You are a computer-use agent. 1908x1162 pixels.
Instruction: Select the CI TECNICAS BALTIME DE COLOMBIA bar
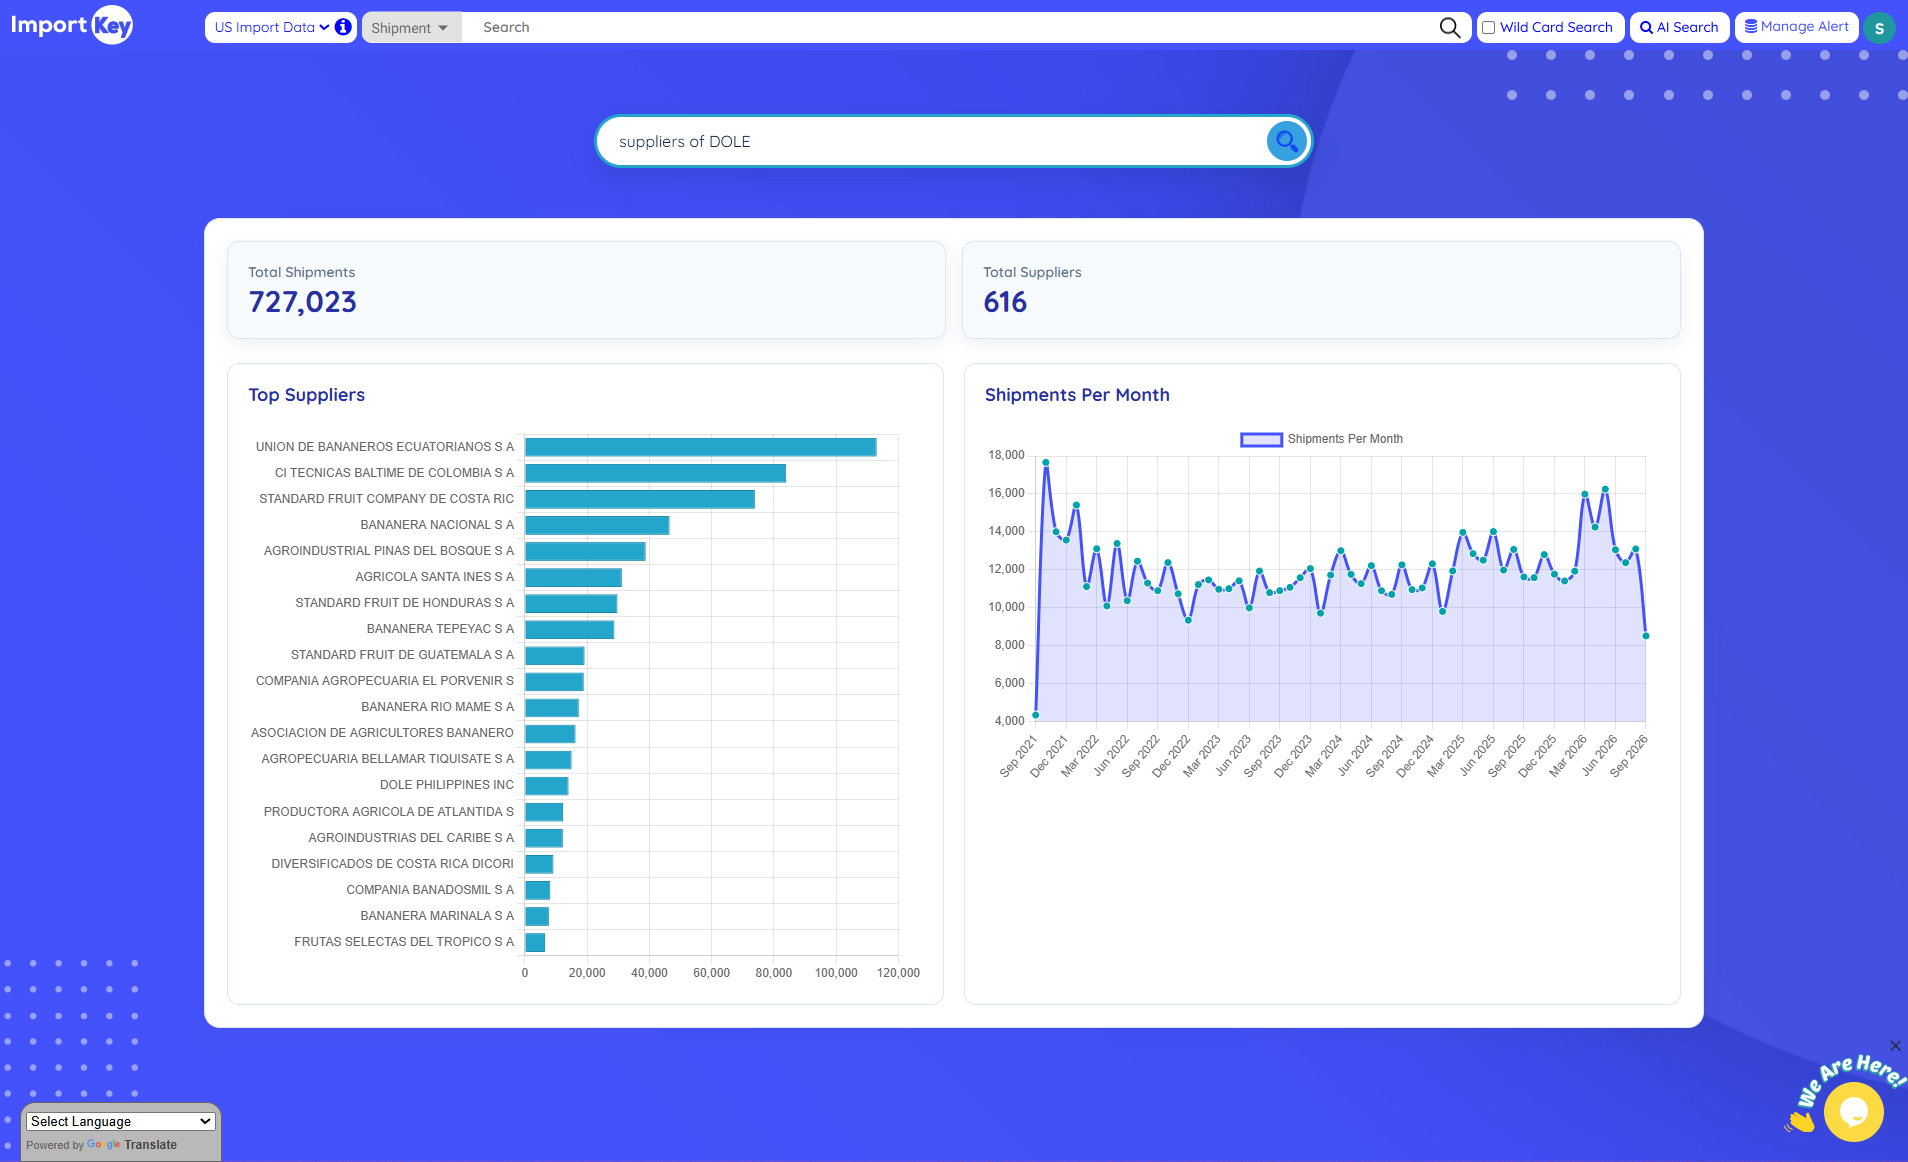(x=655, y=473)
